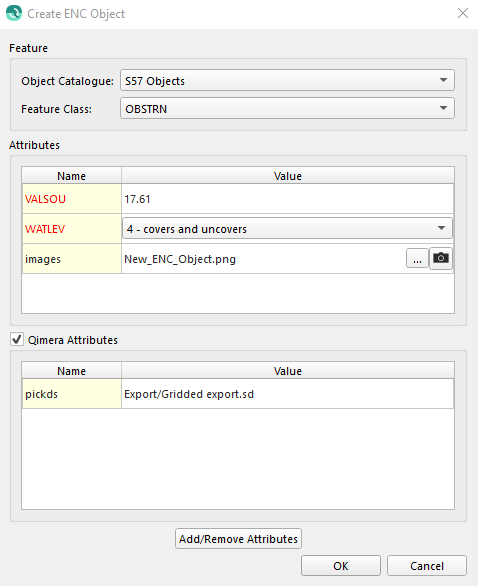Open the image file browse button
The image size is (478, 586).
[417, 258]
